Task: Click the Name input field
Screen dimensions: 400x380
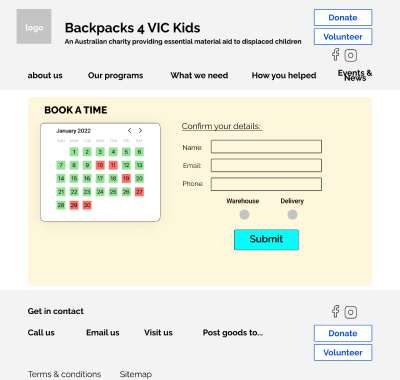Action: (266, 147)
